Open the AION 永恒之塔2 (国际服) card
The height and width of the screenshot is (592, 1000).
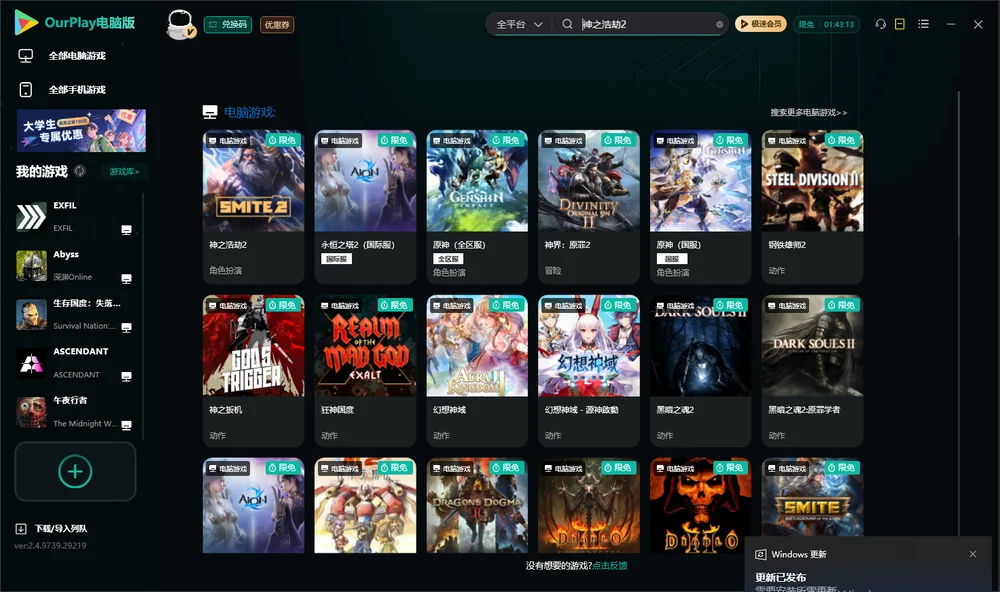365,207
